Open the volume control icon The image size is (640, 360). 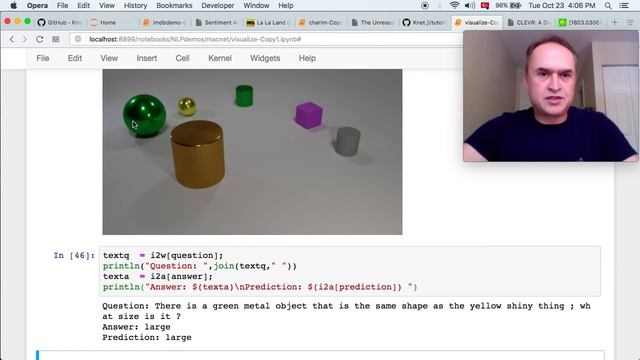pos(470,6)
